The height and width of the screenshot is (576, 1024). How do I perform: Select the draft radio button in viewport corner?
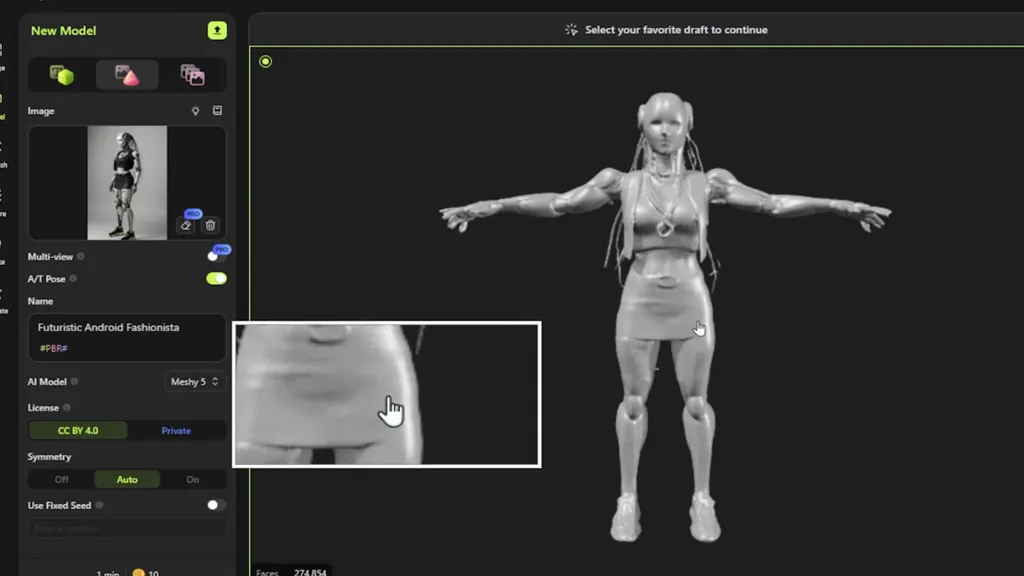pyautogui.click(x=265, y=61)
